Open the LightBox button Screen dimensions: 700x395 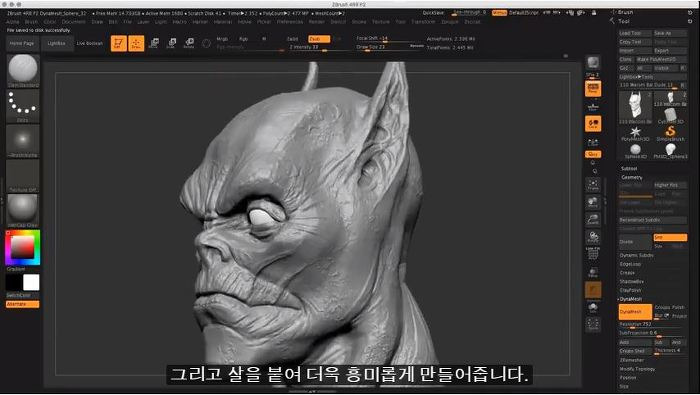(57, 43)
